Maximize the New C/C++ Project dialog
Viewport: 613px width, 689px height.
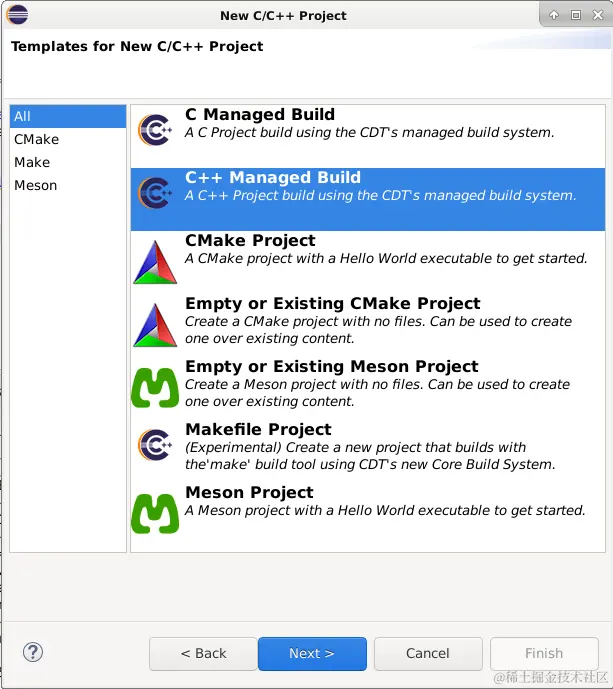tap(575, 15)
